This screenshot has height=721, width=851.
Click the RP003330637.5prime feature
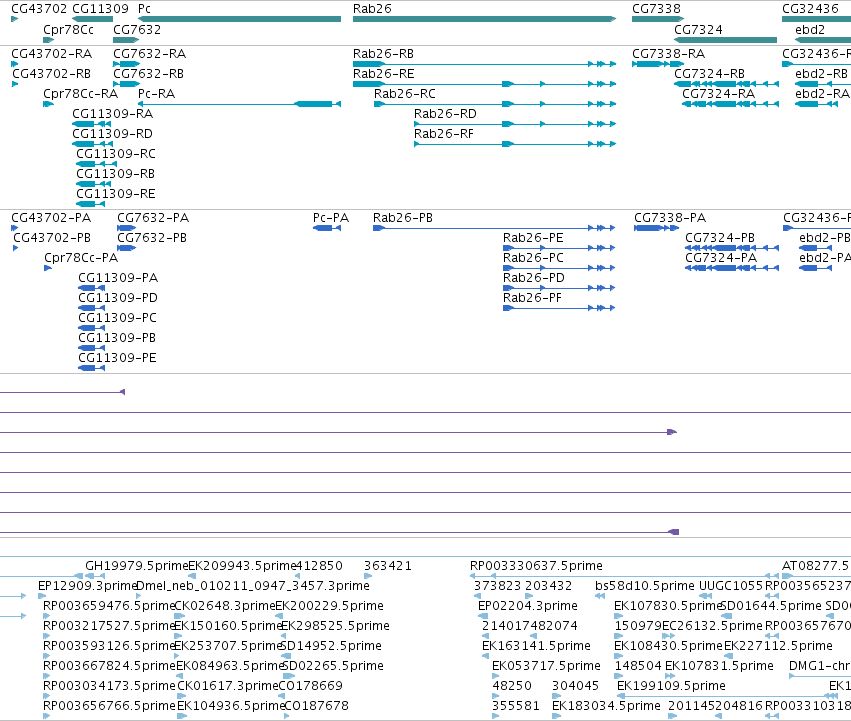pos(536,566)
